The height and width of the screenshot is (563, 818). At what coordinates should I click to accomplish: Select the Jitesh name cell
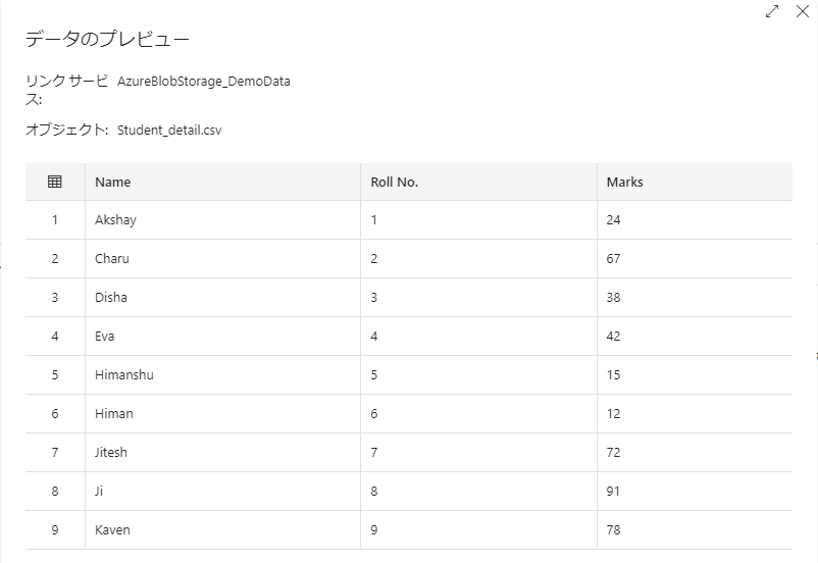[x=111, y=453]
